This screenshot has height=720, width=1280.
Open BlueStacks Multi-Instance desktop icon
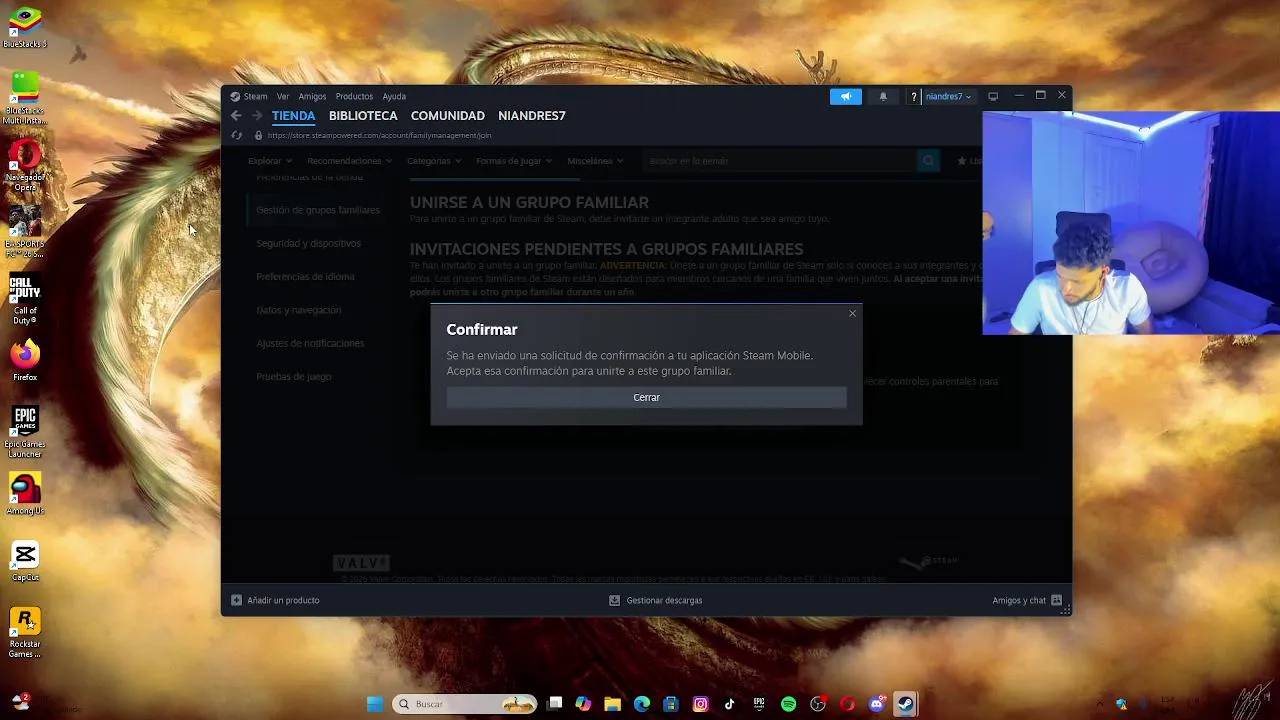25,98
